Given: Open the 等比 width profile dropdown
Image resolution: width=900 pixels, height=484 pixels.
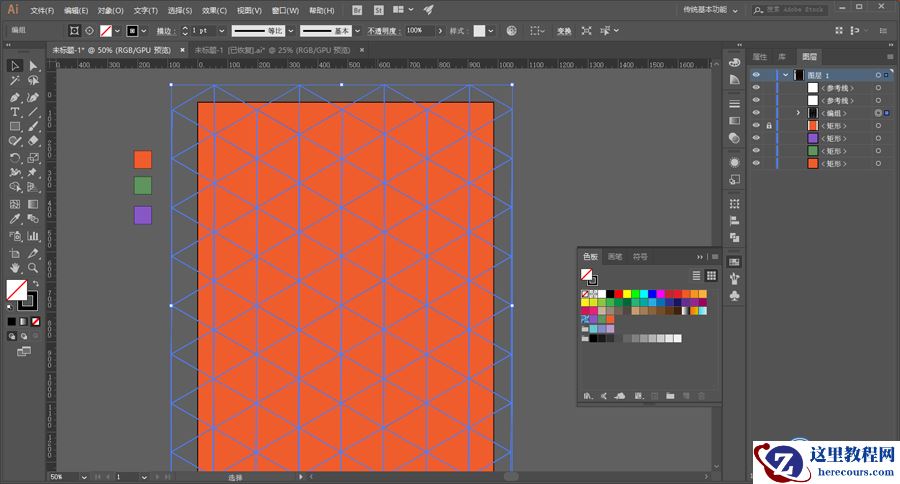Looking at the screenshot, I should coord(291,30).
